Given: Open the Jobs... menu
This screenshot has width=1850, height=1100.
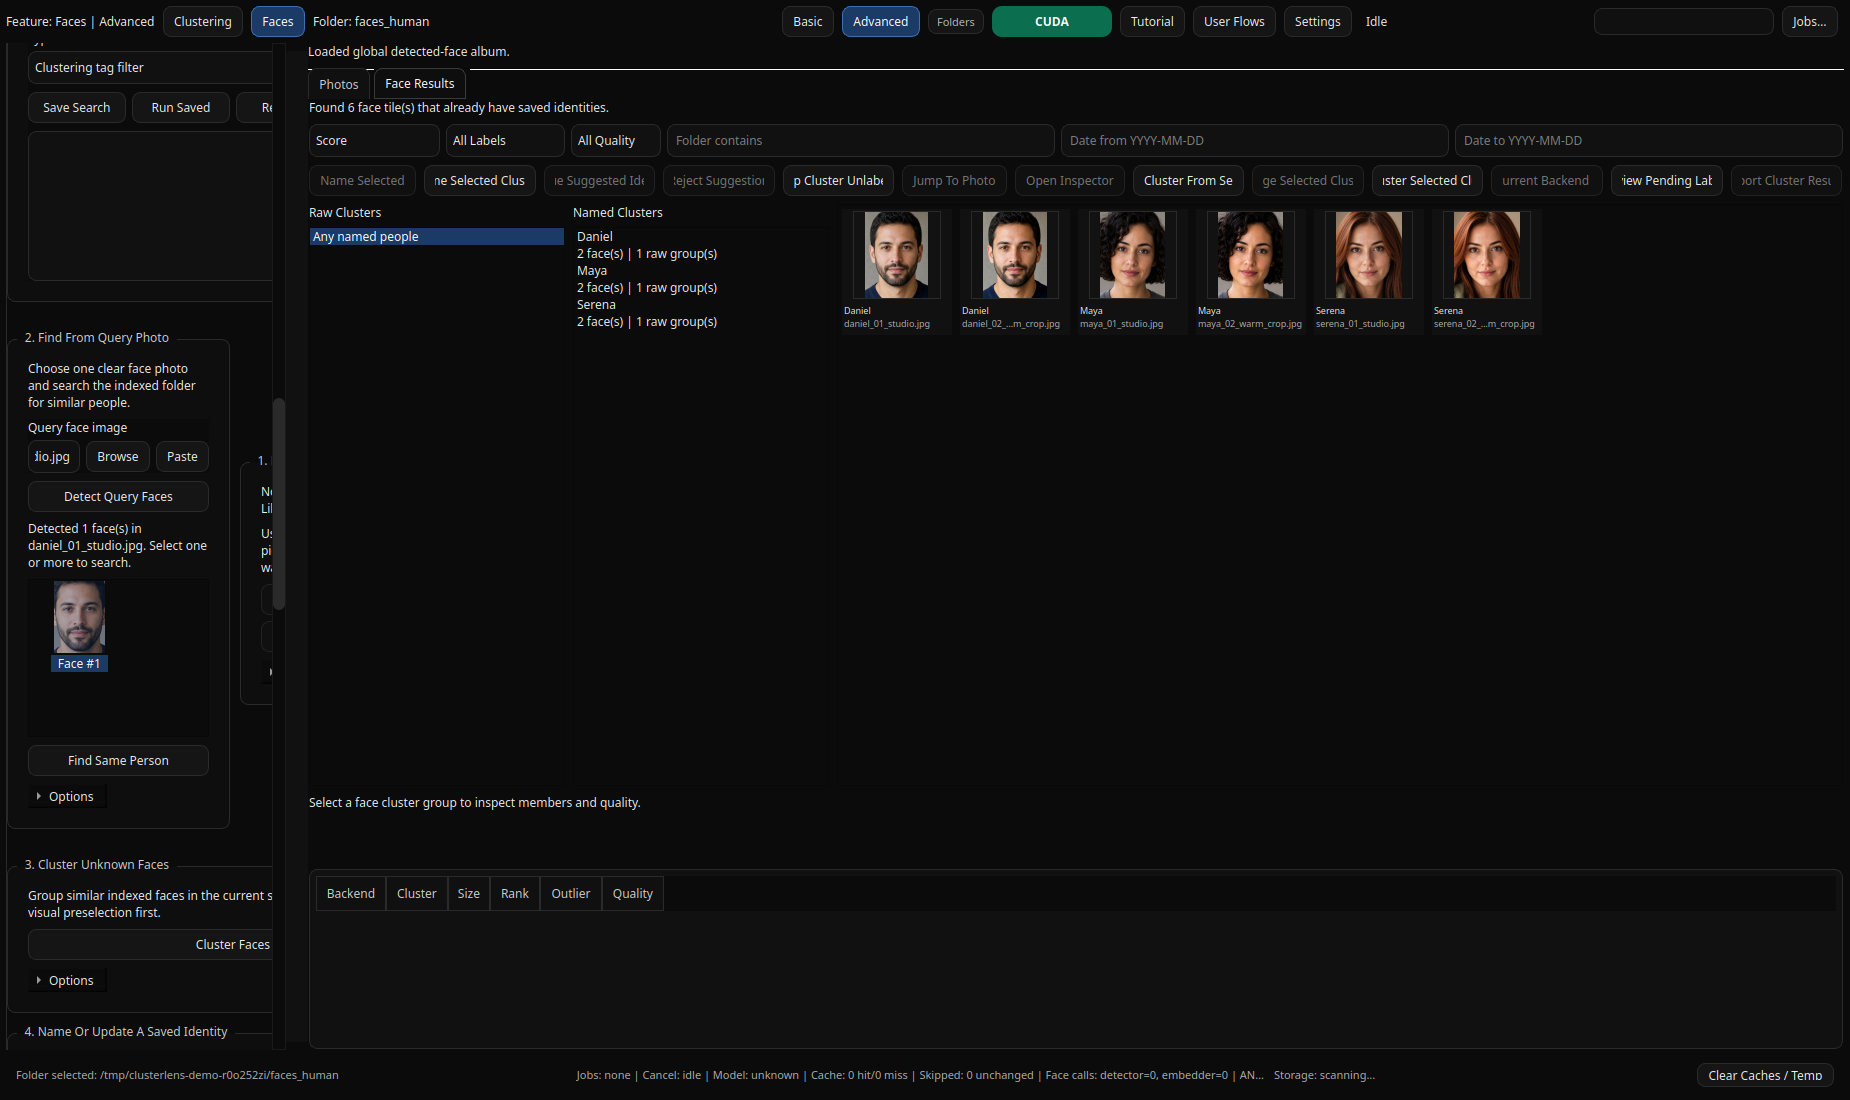Looking at the screenshot, I should coord(1809,21).
